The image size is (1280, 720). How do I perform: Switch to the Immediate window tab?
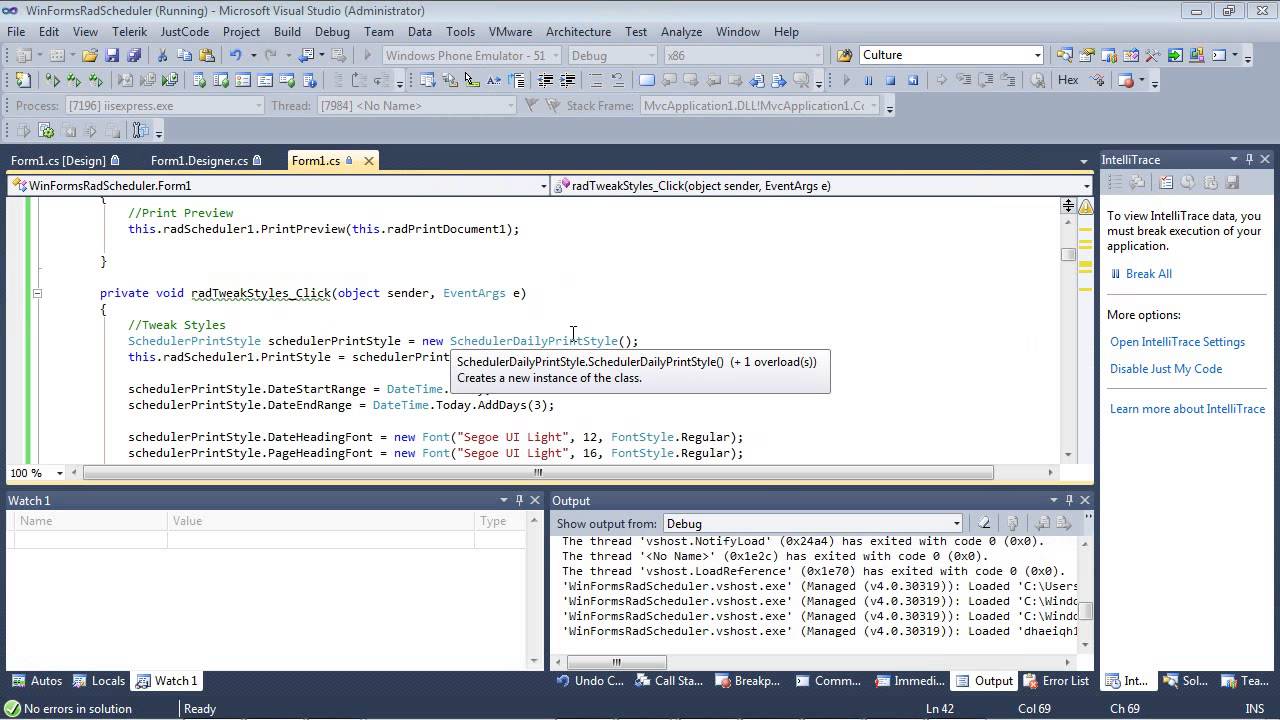[910, 681]
